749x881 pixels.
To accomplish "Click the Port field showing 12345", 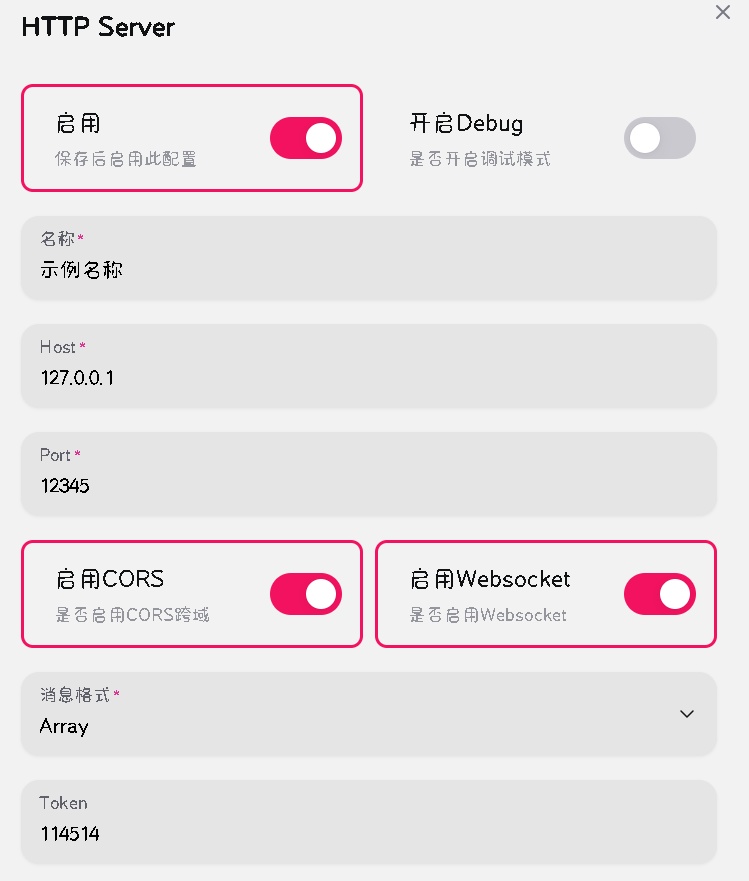I will tap(368, 485).
